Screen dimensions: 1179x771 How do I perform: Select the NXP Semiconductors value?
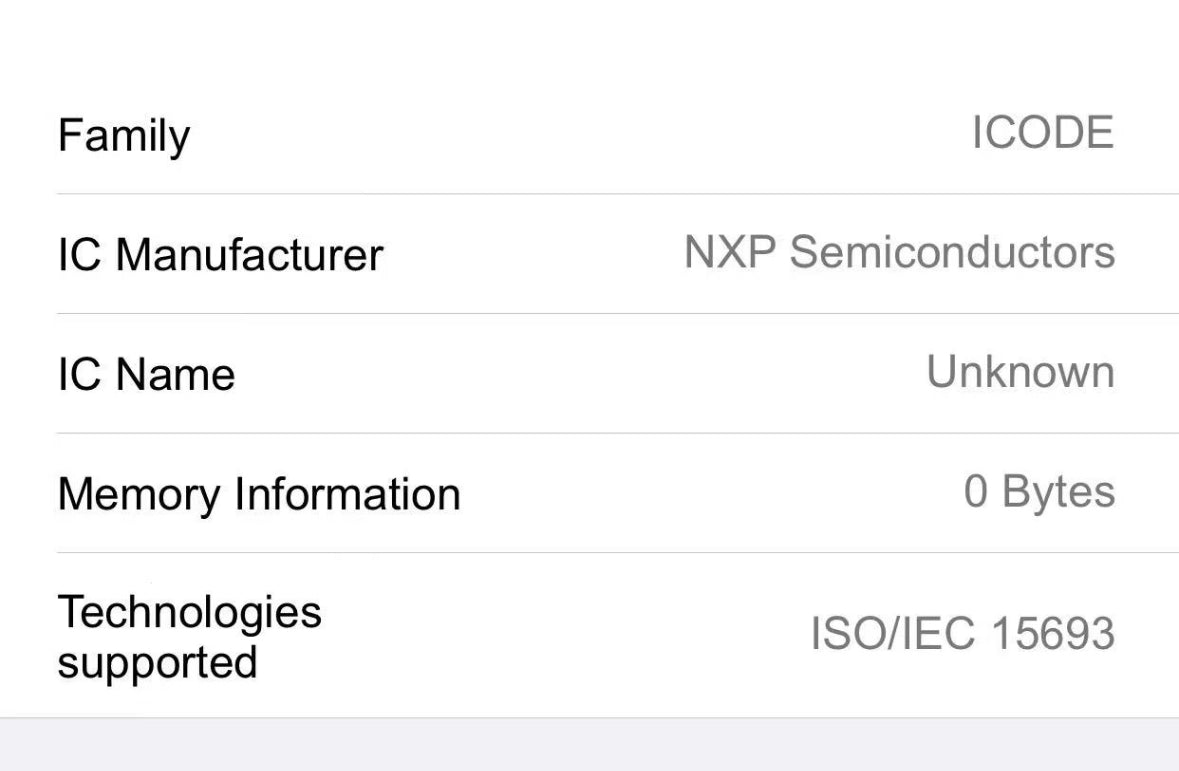pyautogui.click(x=899, y=252)
